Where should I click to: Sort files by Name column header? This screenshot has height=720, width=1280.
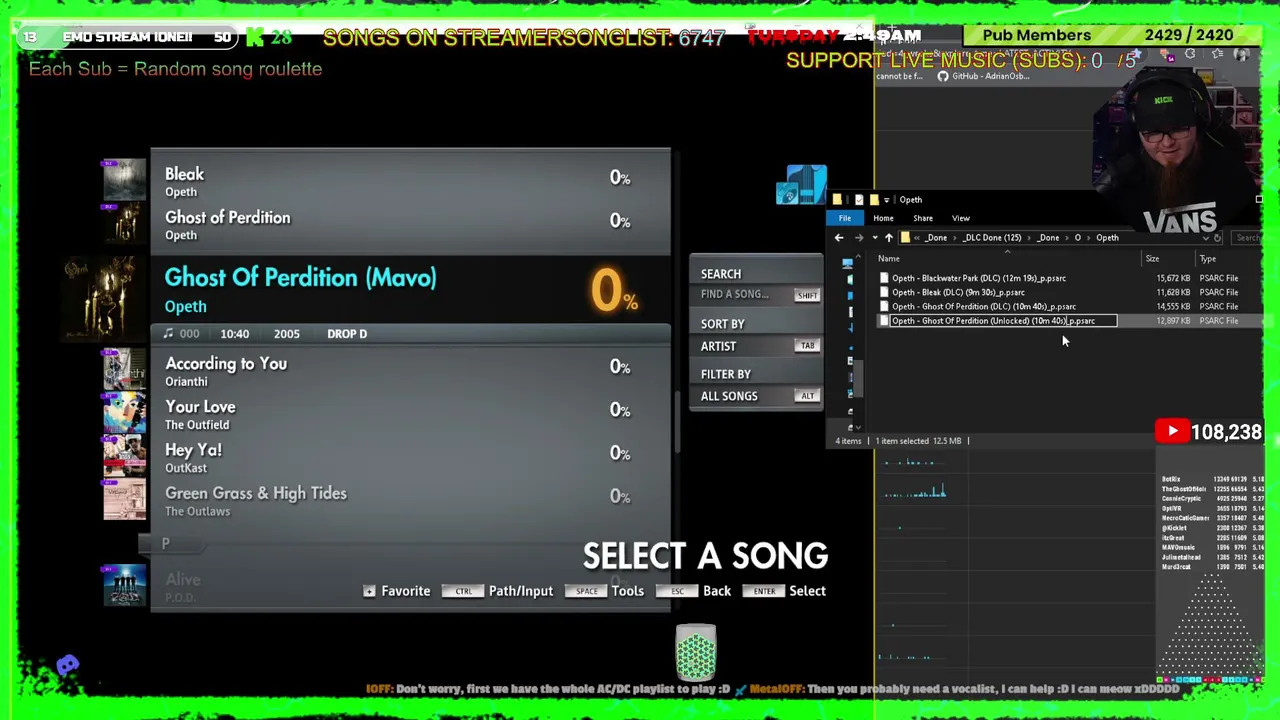(889, 259)
